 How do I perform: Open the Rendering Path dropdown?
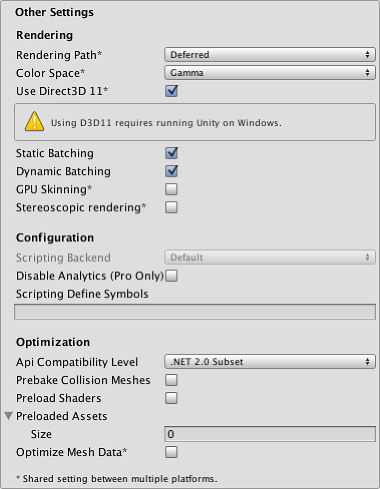click(x=270, y=55)
